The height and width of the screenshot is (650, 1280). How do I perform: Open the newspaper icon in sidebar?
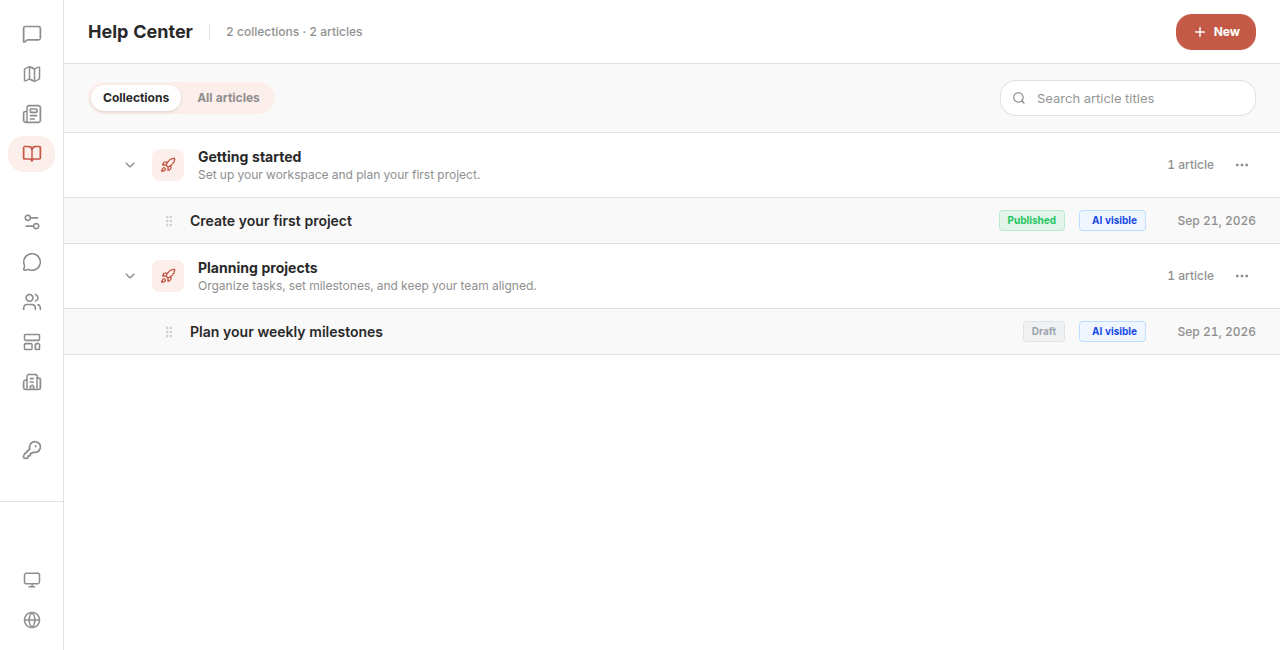pyautogui.click(x=32, y=114)
